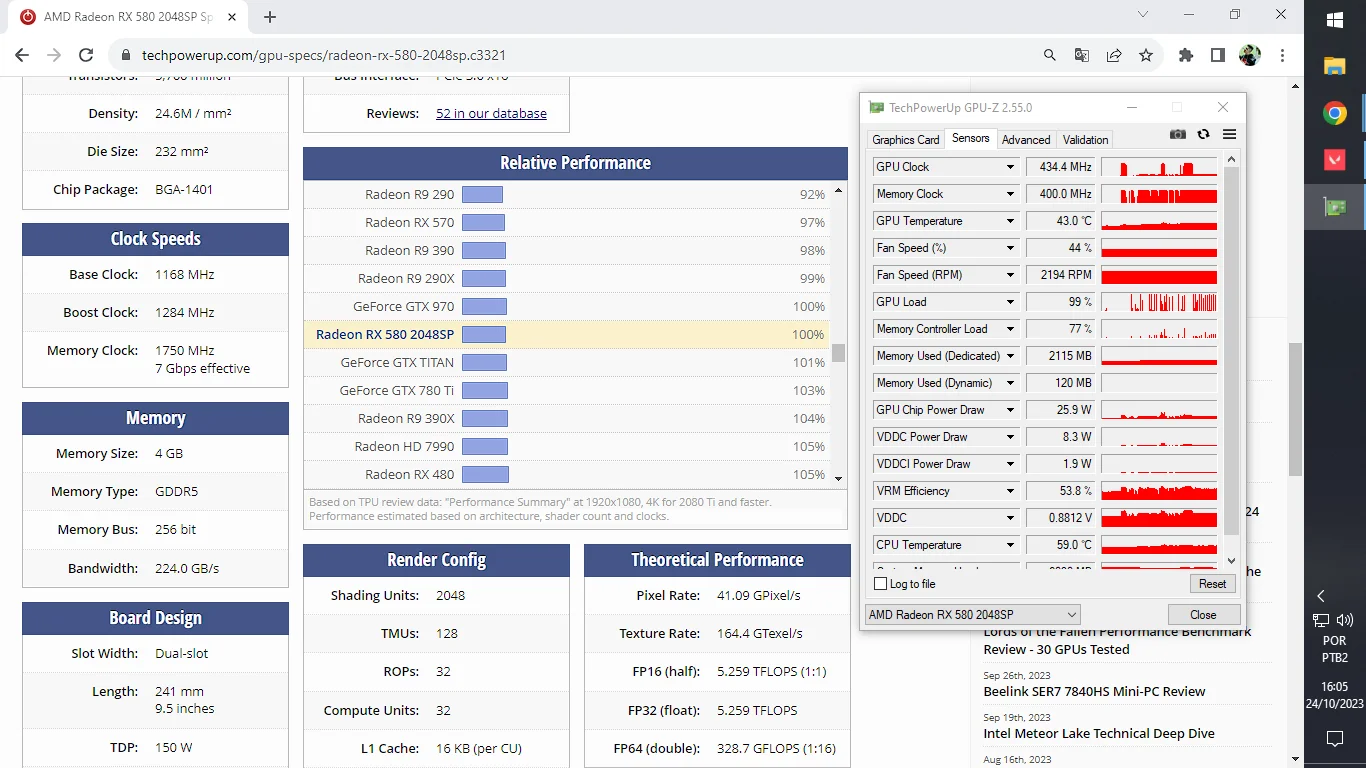This screenshot has width=1366, height=768.
Task: Open the translate page icon
Action: click(1082, 56)
